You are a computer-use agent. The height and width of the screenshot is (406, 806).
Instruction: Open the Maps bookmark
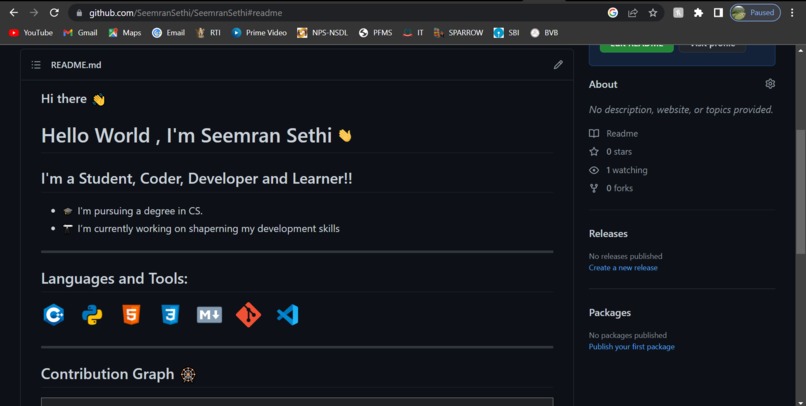coord(124,32)
